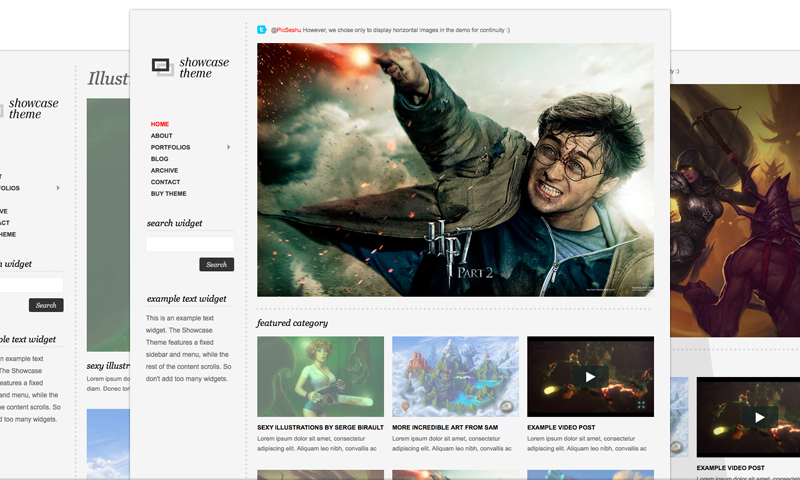
Task: Open 'More Incredible Art From Sam' post title
Action: pyautogui.click(x=445, y=427)
